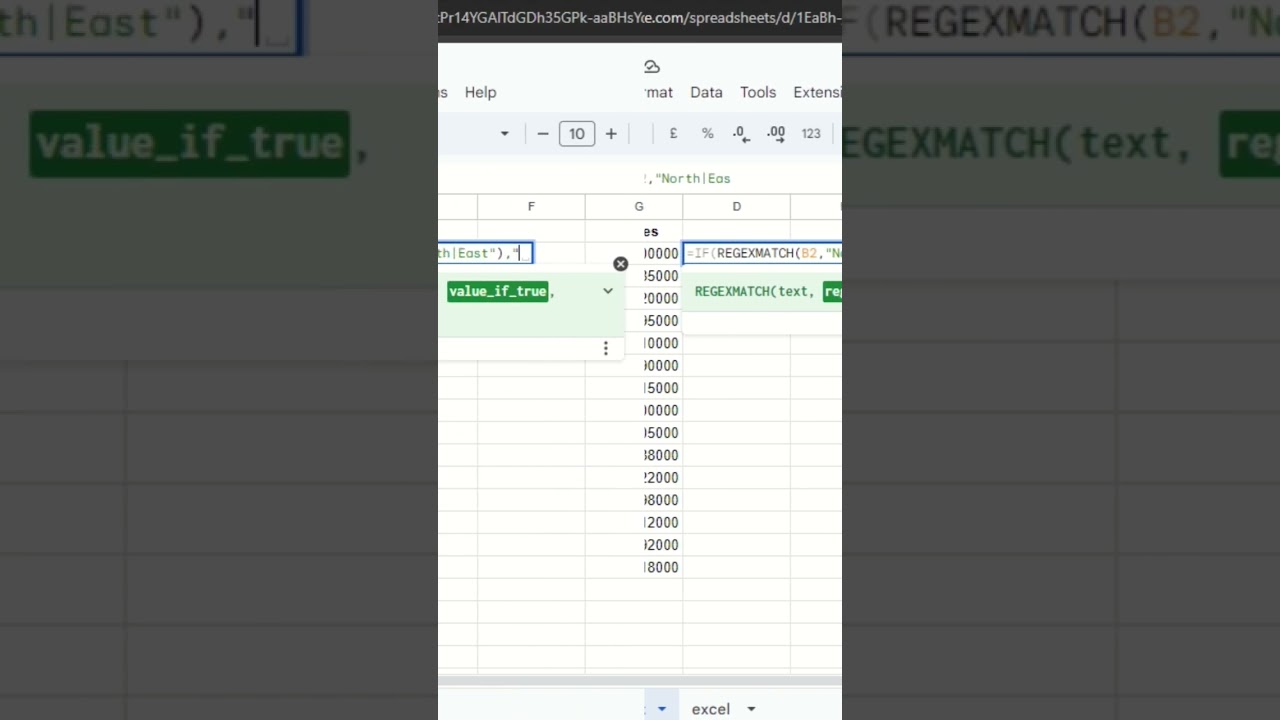Expand formula help with chevron
Image resolution: width=1280 pixels, height=720 pixels.
607,291
